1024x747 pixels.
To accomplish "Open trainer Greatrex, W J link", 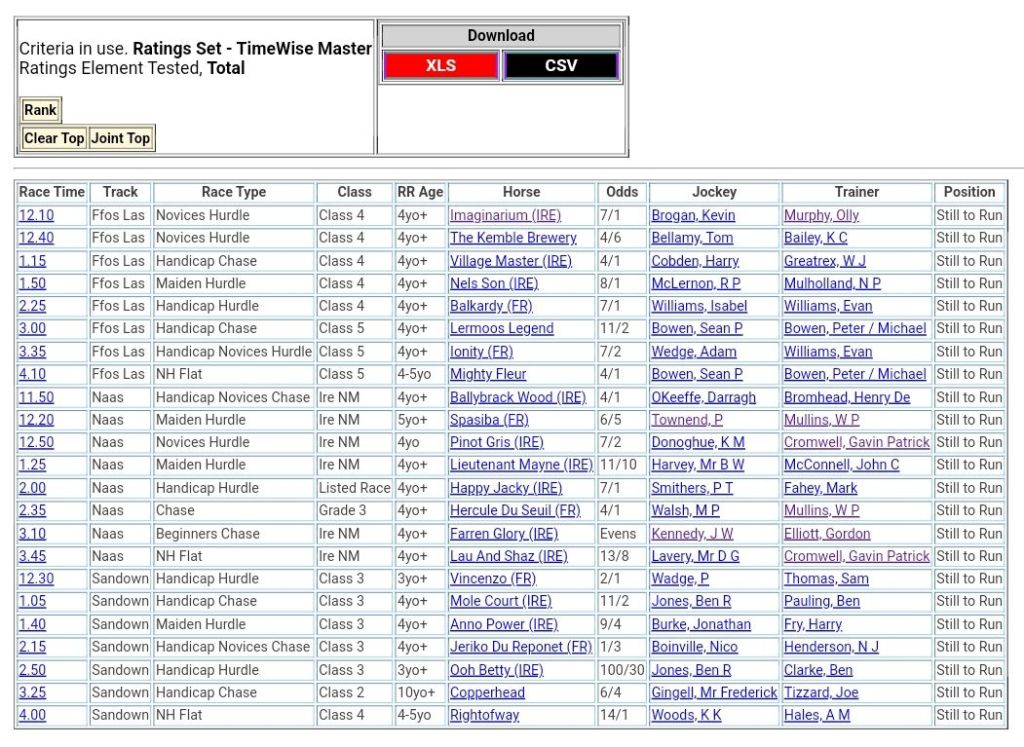I will click(x=824, y=261).
